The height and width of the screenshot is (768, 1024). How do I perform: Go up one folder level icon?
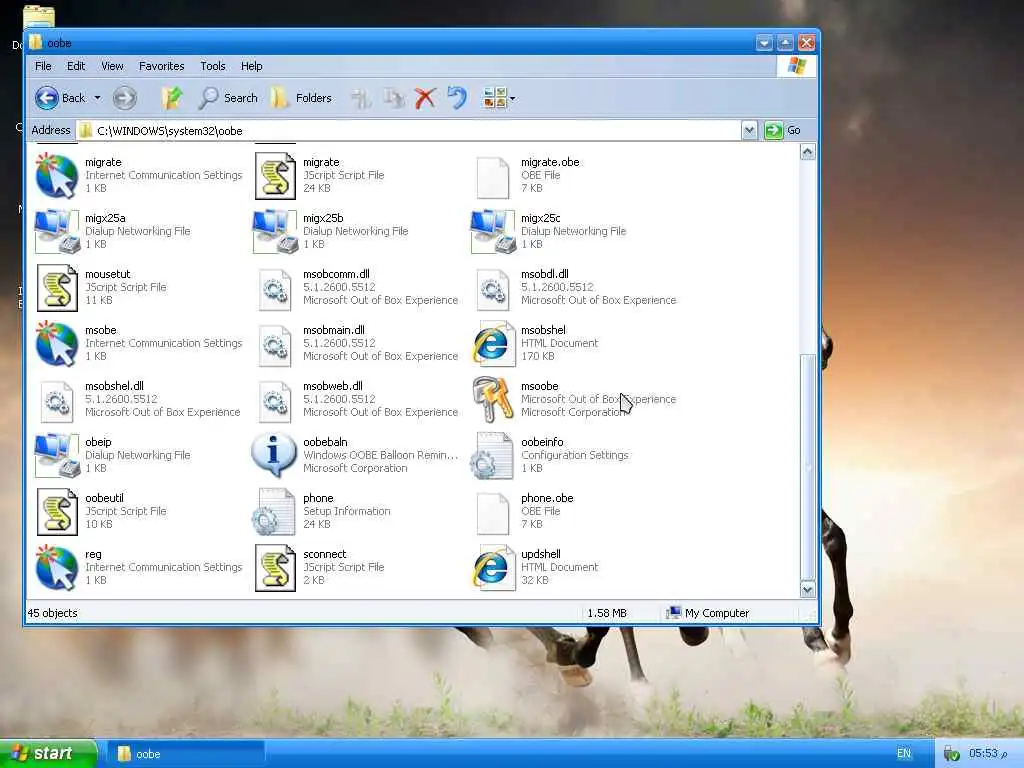172,98
